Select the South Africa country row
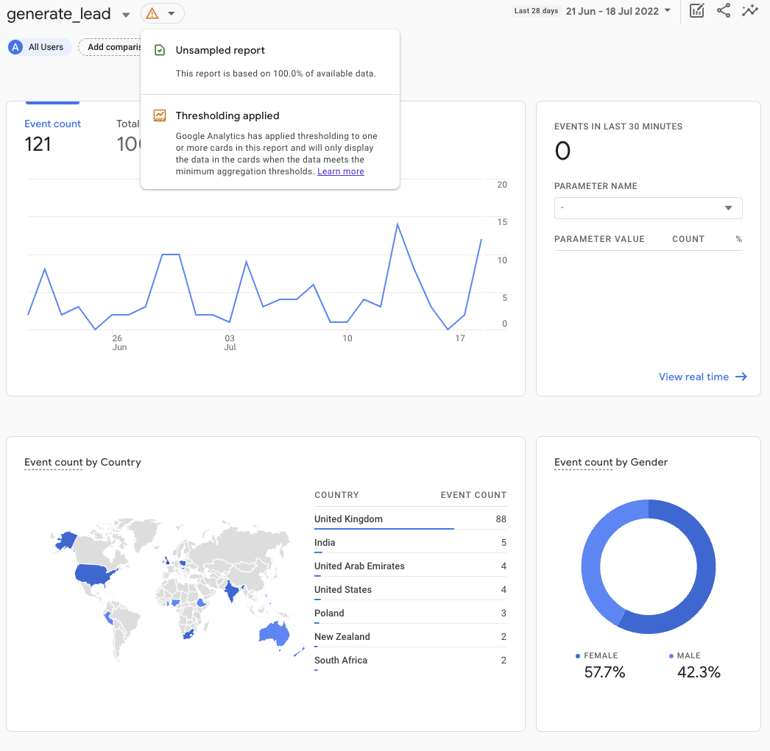770x751 pixels. [410, 661]
